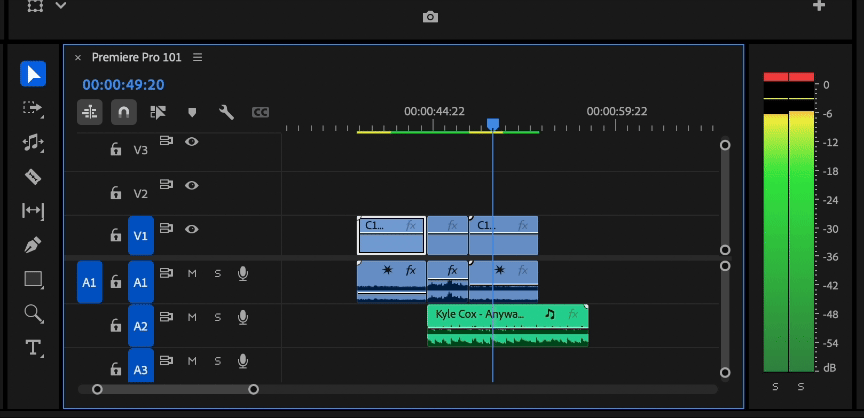Toggle track lock on V3
The width and height of the screenshot is (864, 418).
click(x=115, y=149)
